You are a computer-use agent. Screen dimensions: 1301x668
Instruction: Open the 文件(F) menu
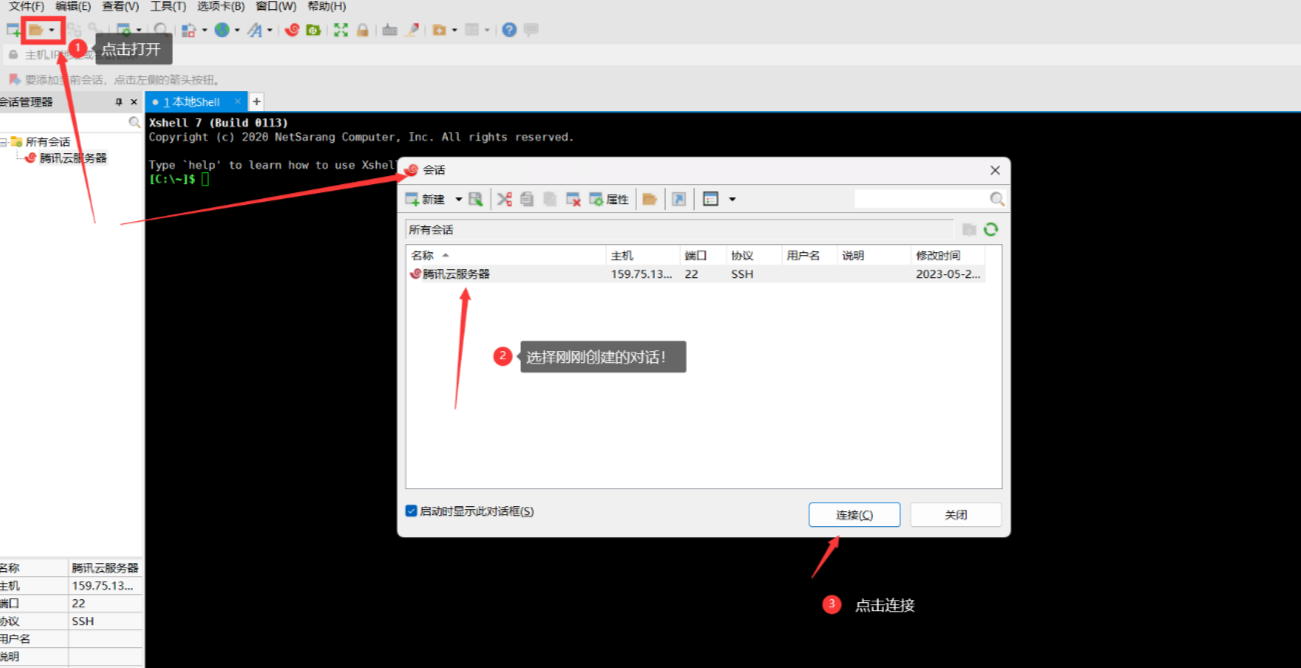[26, 6]
